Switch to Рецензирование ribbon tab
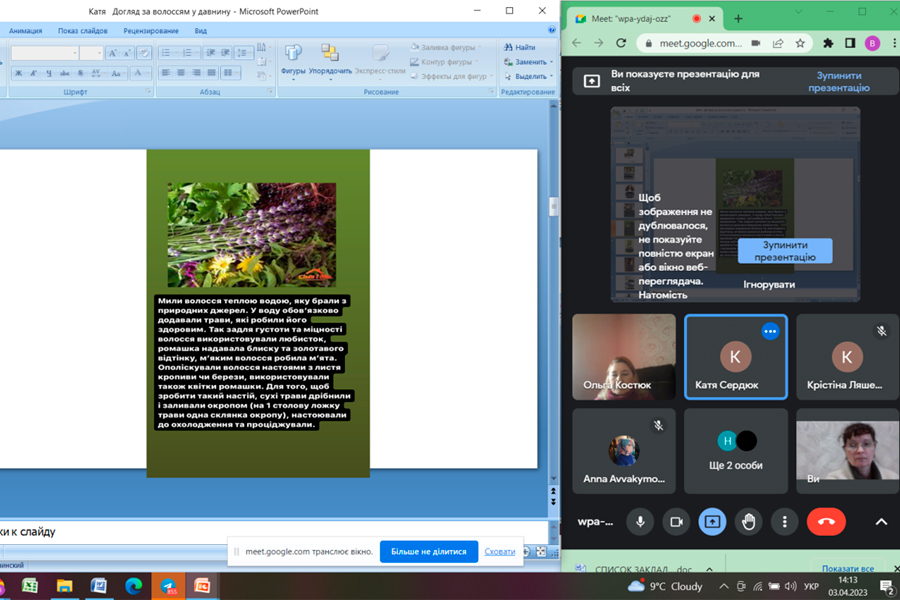900x600 pixels. coord(150,31)
